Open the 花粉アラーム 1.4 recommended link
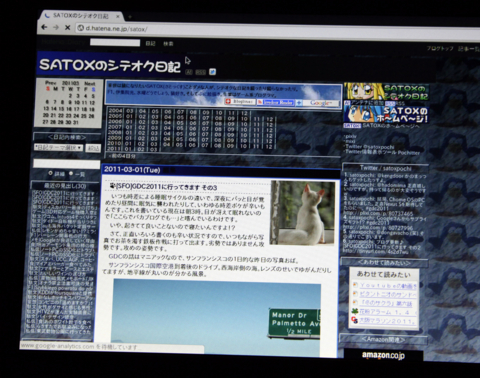Screen dimensions: 480x378 tap(387, 312)
